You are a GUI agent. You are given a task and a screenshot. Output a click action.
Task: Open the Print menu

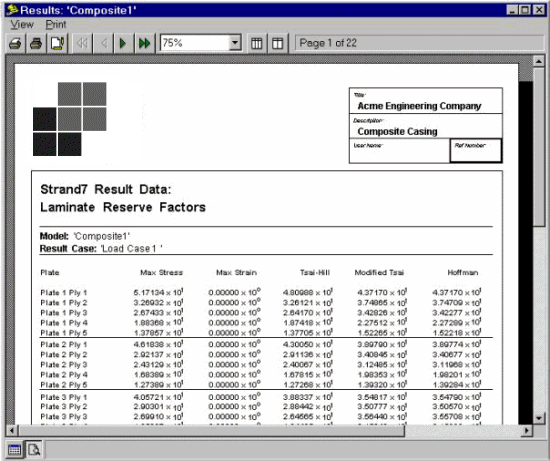pos(56,25)
